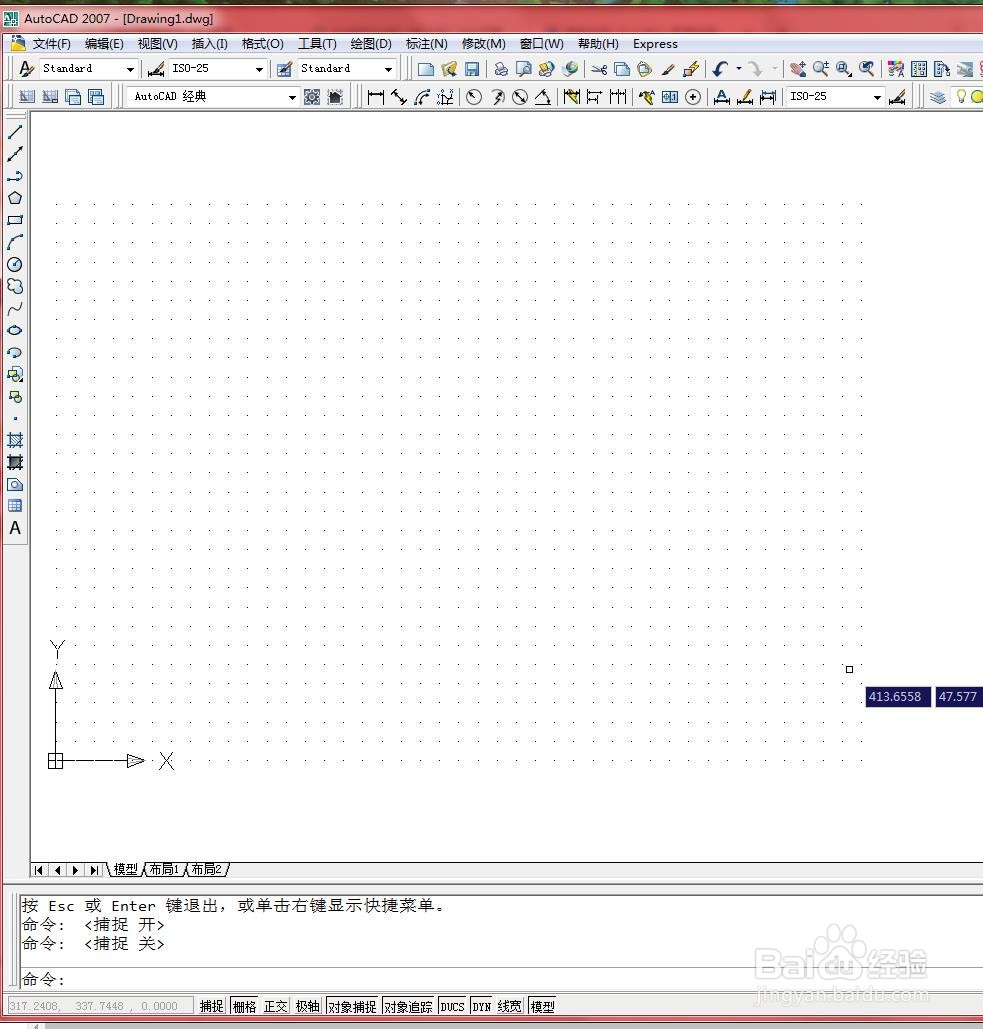983x1029 pixels.
Task: Select the Polyline tool
Action: coord(15,176)
